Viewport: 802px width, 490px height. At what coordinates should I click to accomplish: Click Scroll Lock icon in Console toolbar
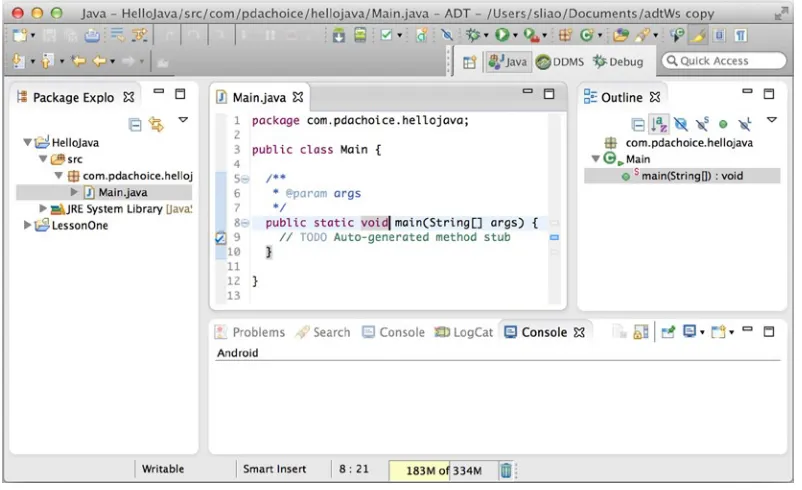(640, 332)
